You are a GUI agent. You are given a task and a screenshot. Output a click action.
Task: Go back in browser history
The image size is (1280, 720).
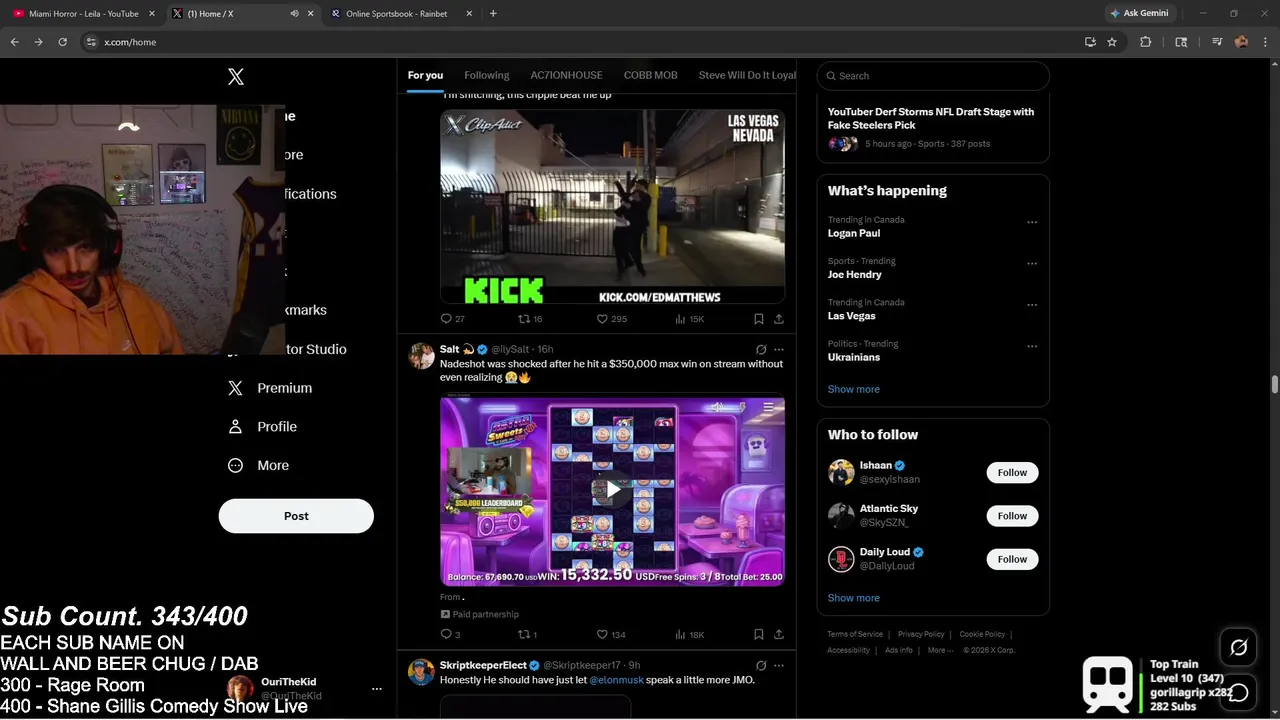click(14, 42)
